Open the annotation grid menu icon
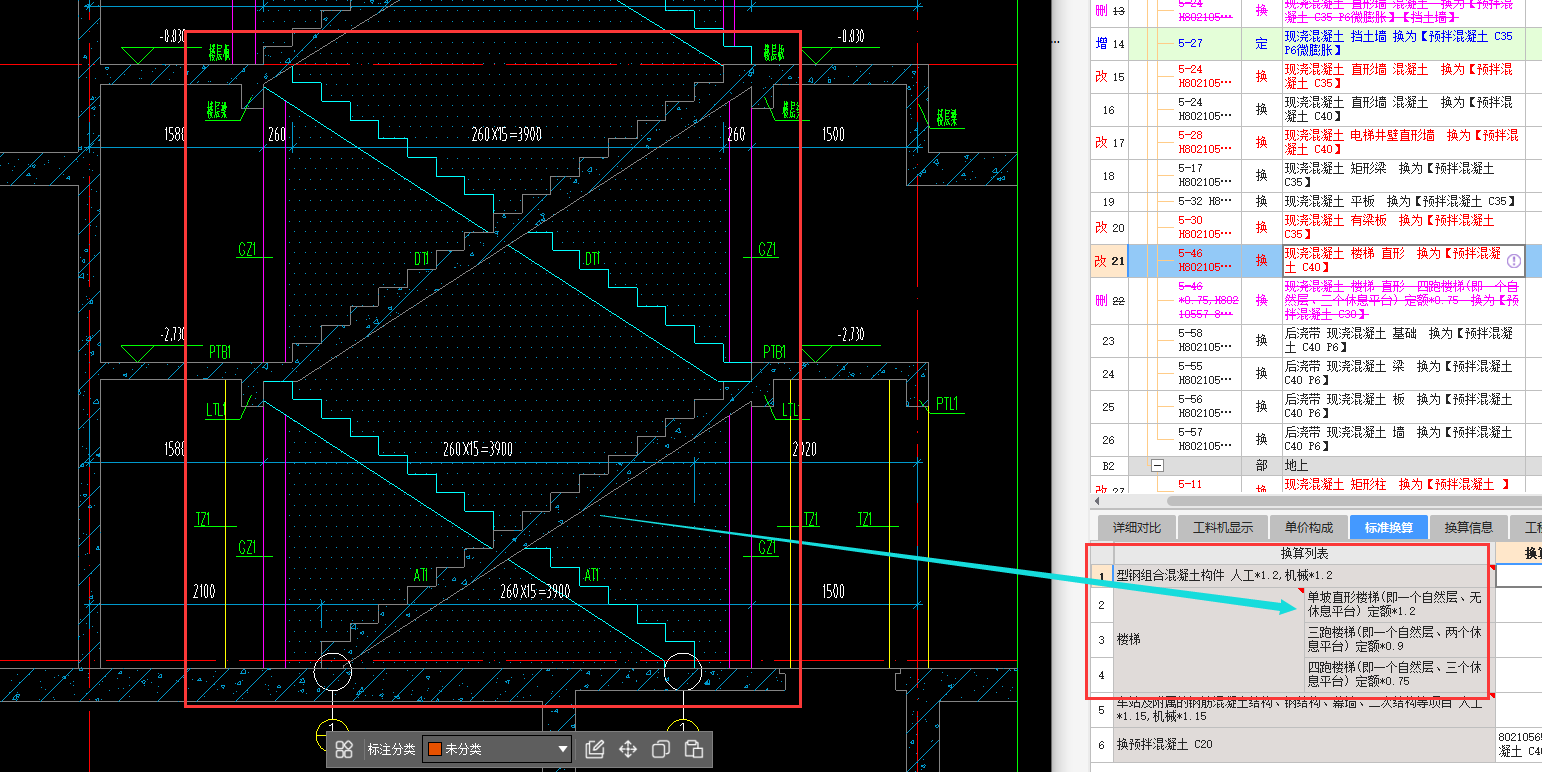The width and height of the screenshot is (1542, 772). pos(344,749)
